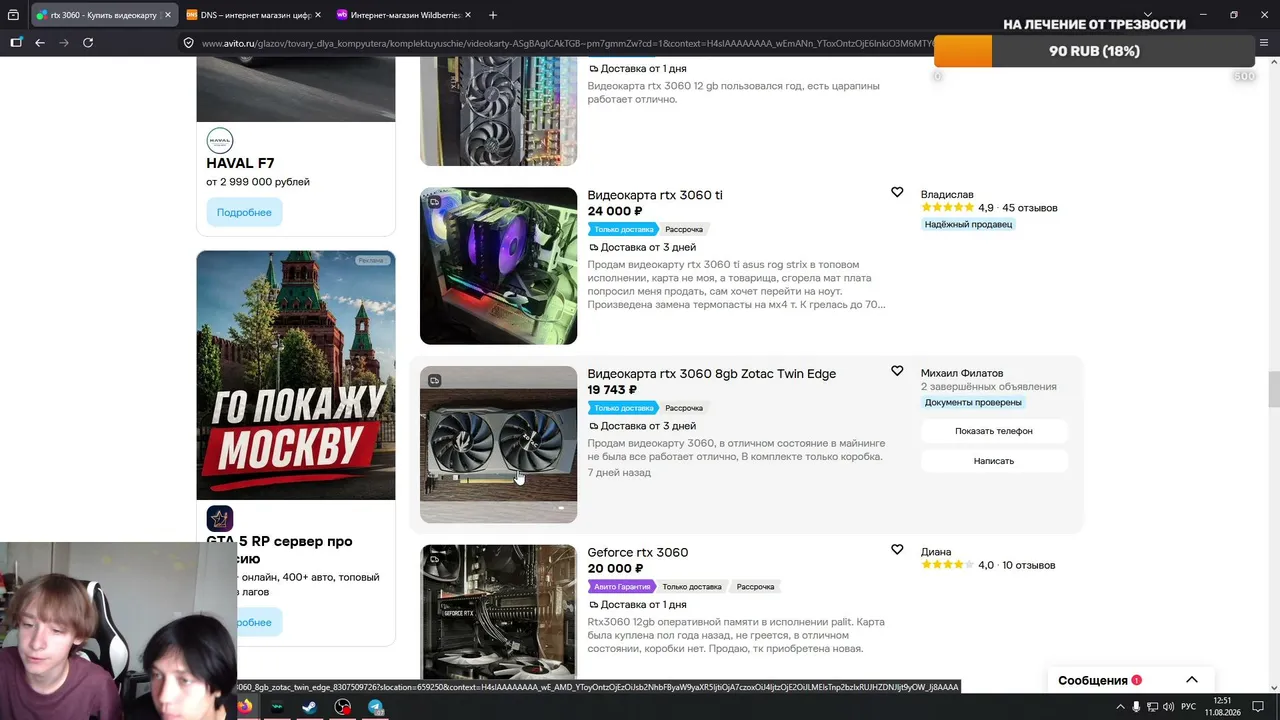The height and width of the screenshot is (720, 1280).
Task: Open listing Видеокарта rtx 3060 ti
Action: (655, 195)
